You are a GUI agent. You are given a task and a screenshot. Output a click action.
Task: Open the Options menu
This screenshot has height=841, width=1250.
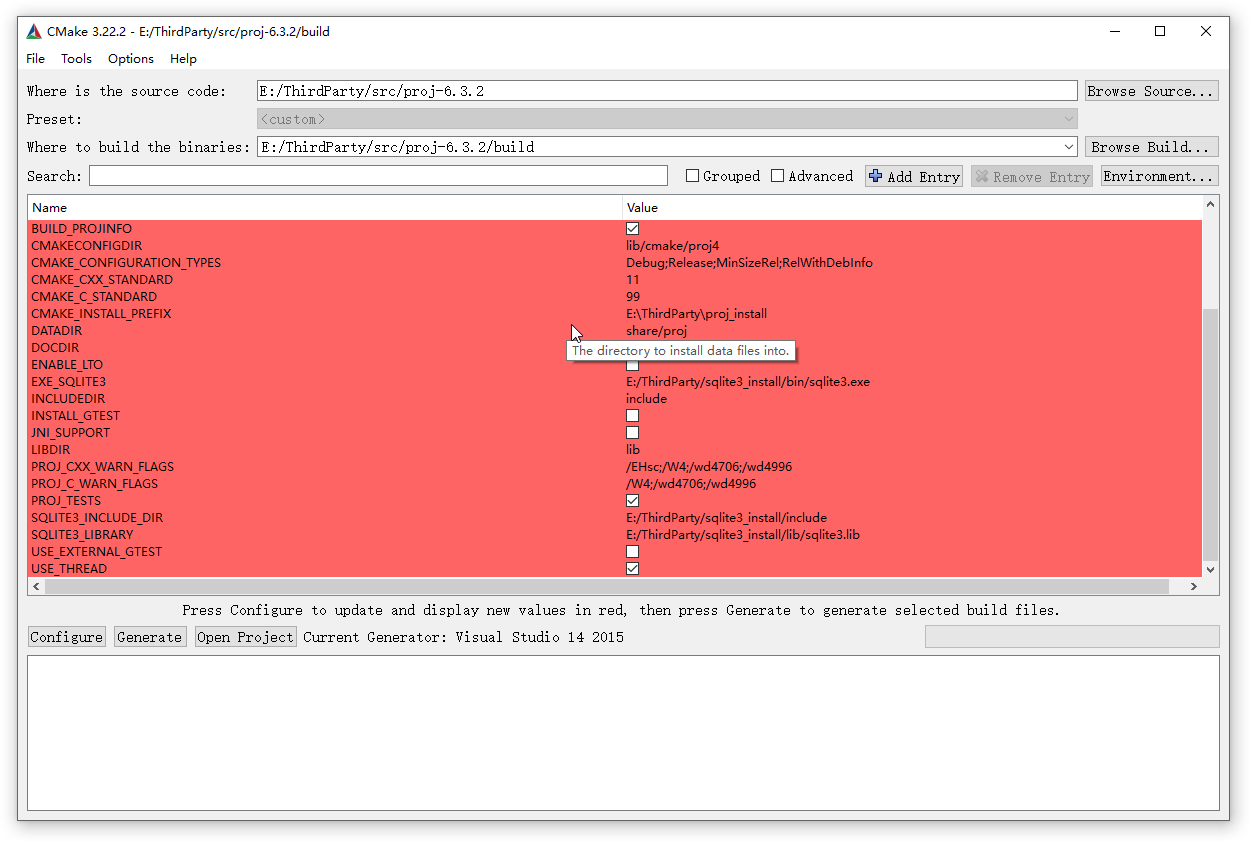point(131,58)
